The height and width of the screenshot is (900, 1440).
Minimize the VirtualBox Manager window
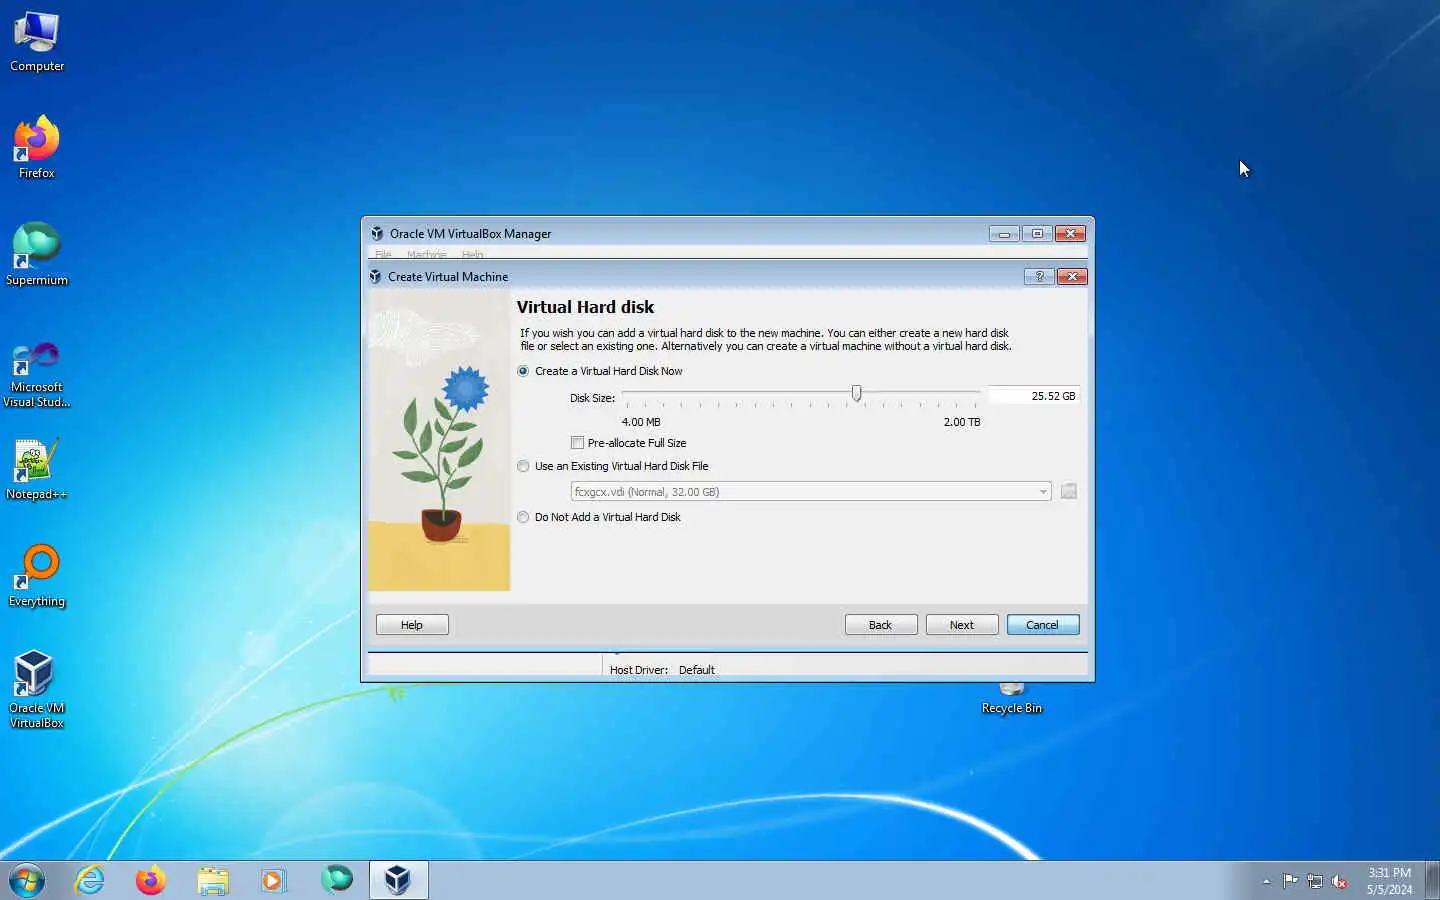[1004, 233]
